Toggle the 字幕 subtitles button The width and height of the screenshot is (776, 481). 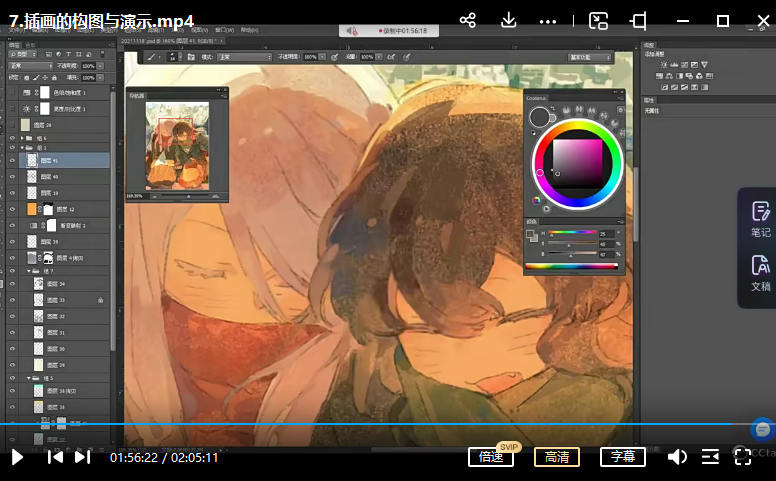(x=622, y=457)
